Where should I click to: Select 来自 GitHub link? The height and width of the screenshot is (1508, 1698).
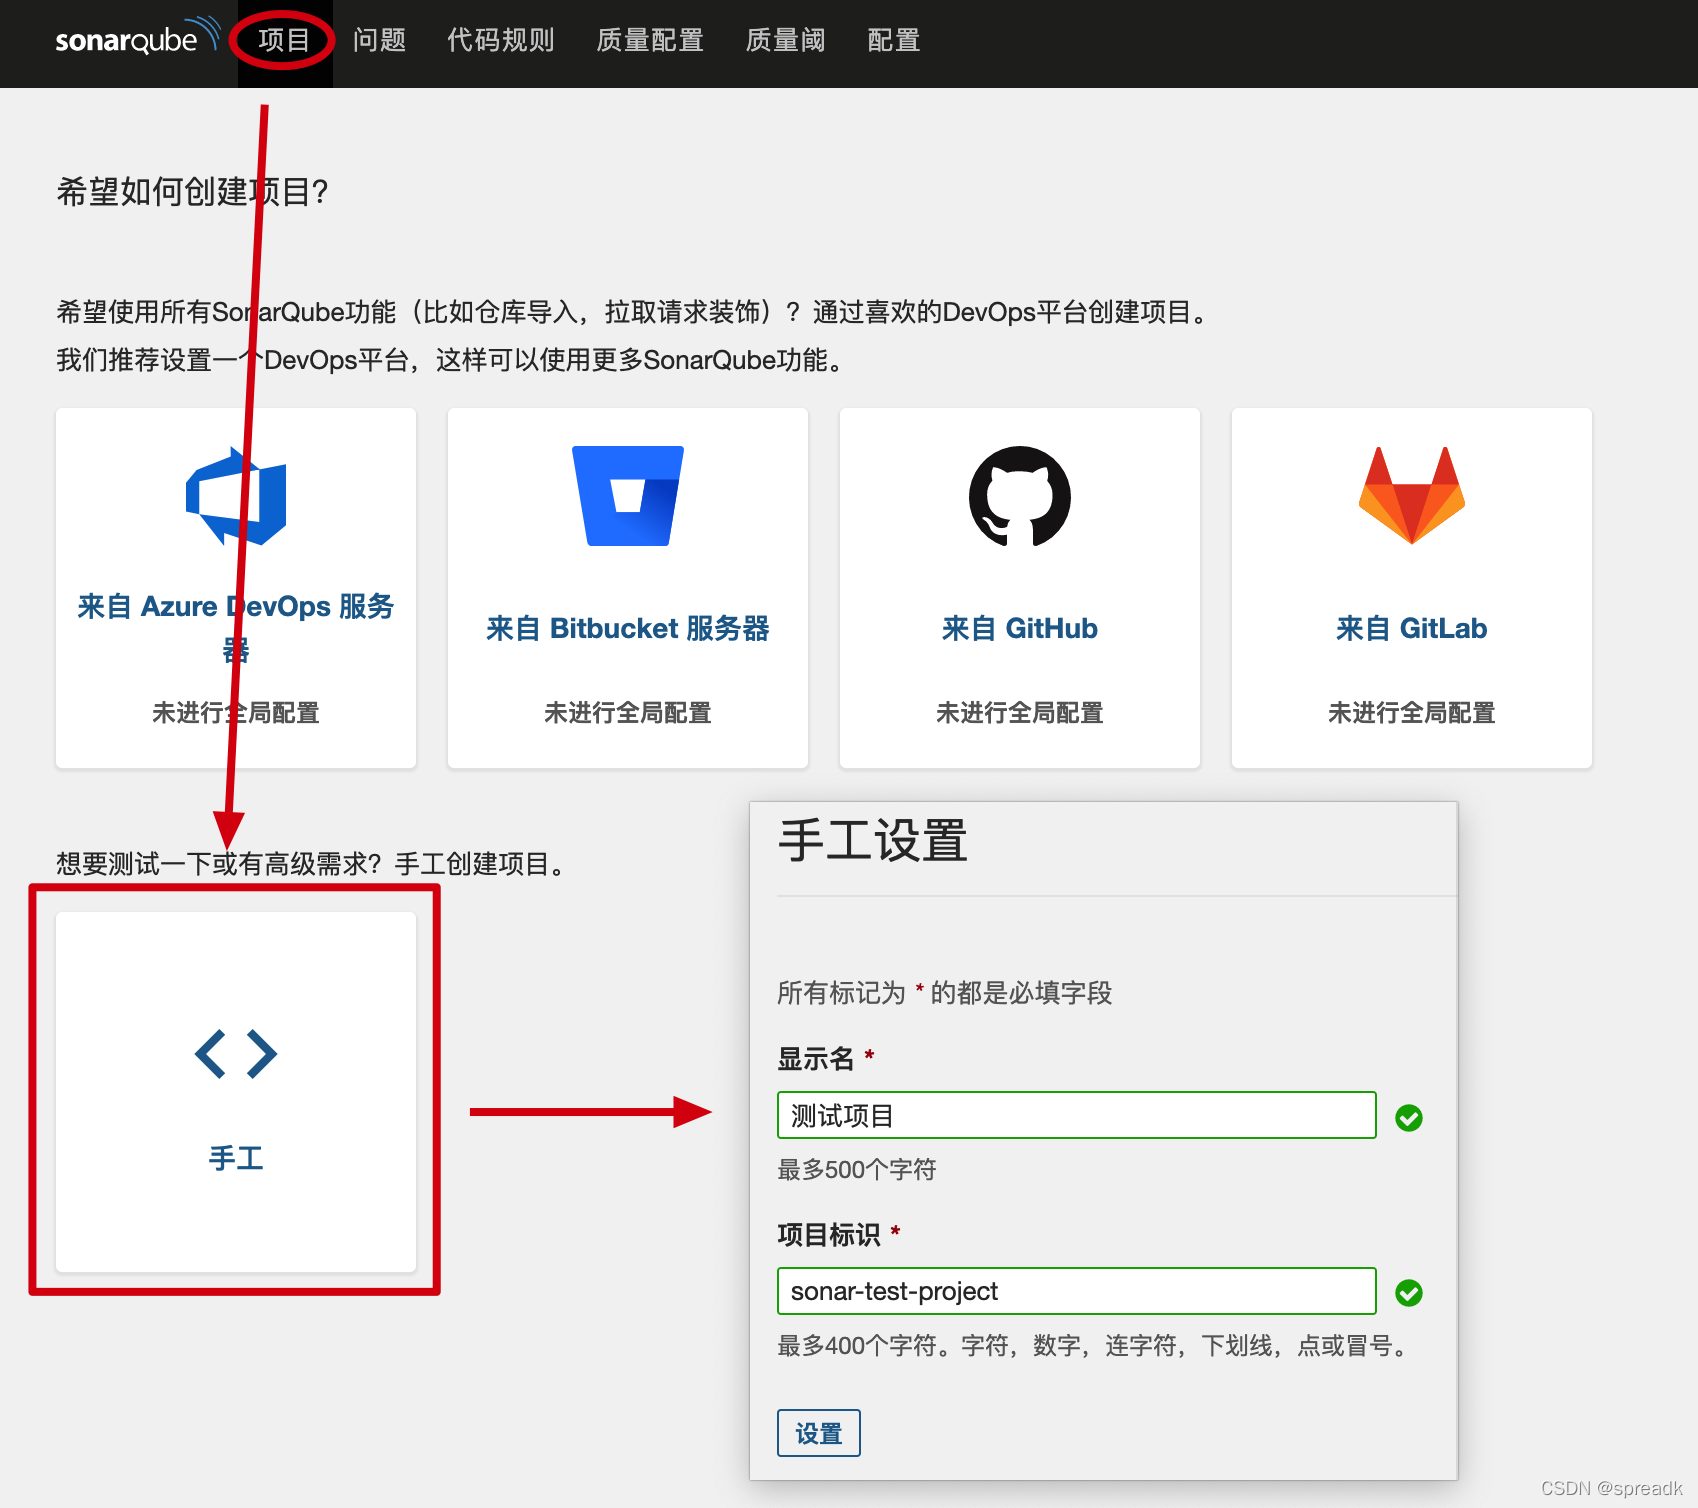click(x=1020, y=628)
